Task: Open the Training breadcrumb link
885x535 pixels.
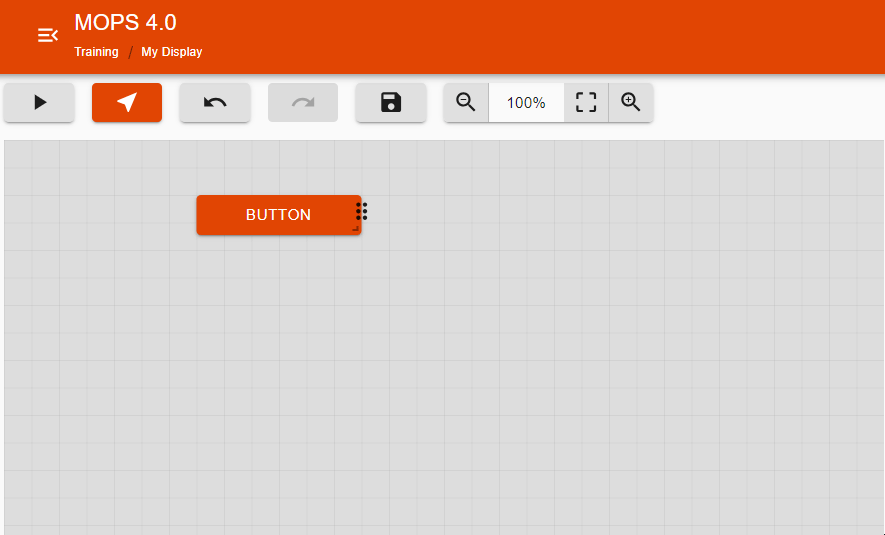Action: pos(96,52)
